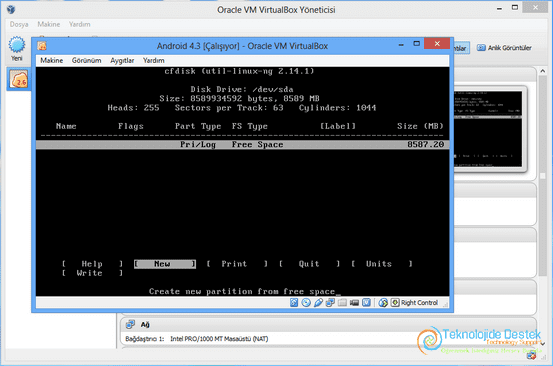Image resolution: width=553 pixels, height=366 pixels.
Task: Maximize the VirtualBox Manager window
Action: pos(515,7)
